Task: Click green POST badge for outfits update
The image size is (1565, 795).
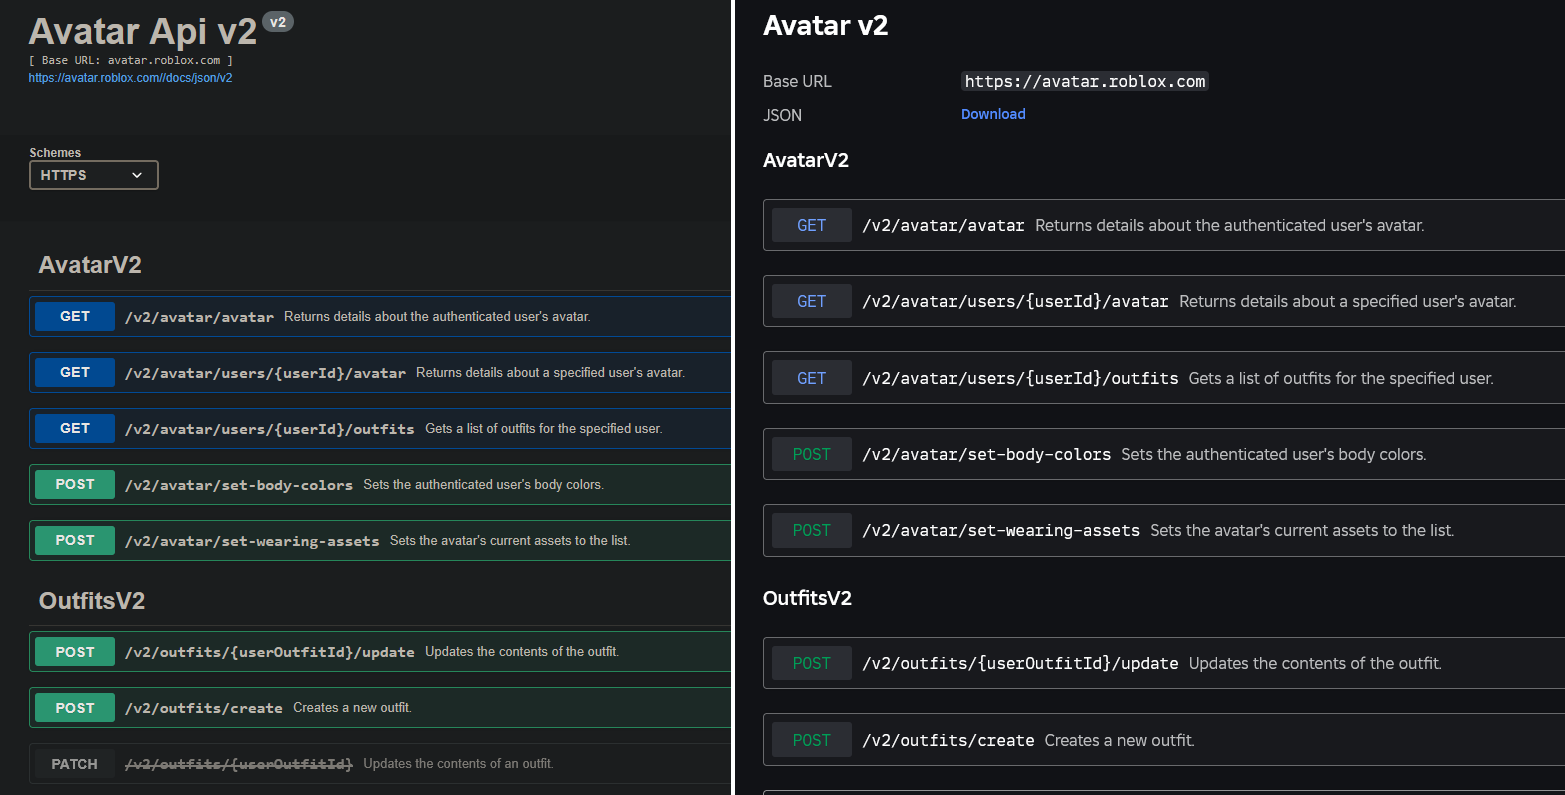Action: (x=75, y=652)
